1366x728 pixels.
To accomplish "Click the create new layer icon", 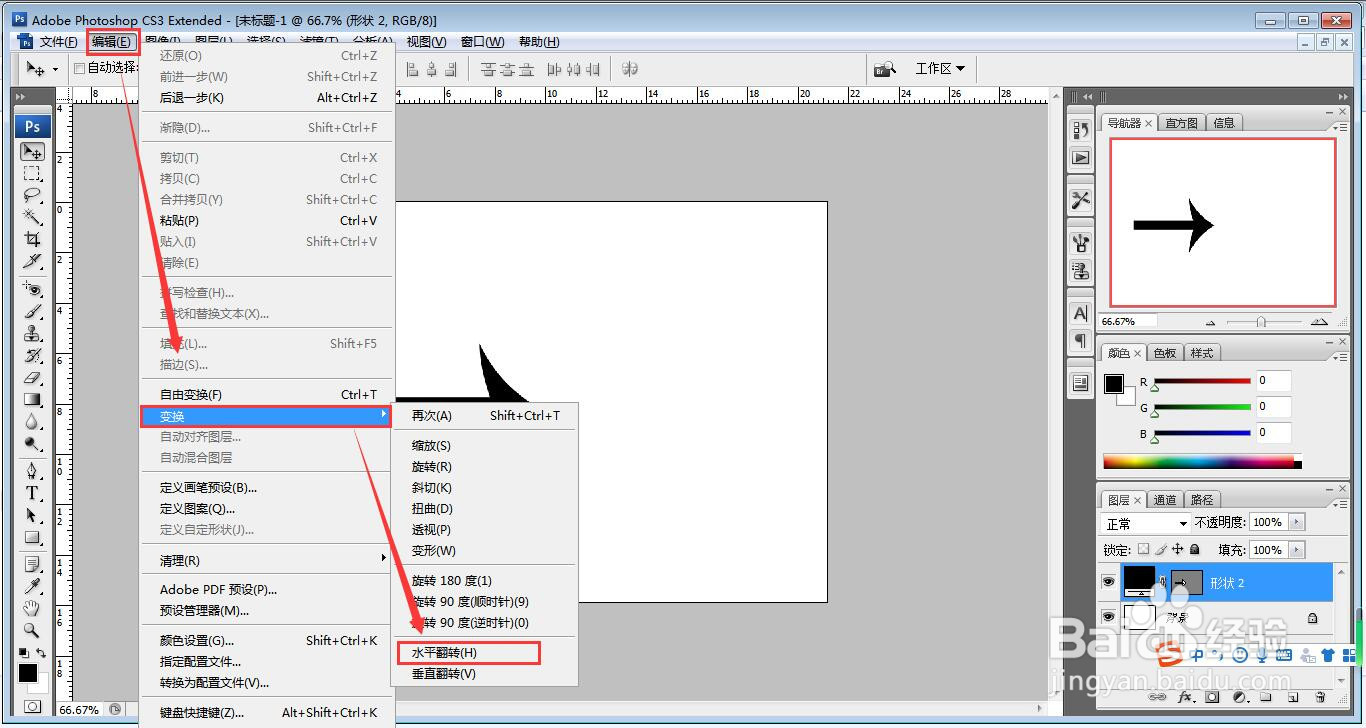I will coord(1293,697).
